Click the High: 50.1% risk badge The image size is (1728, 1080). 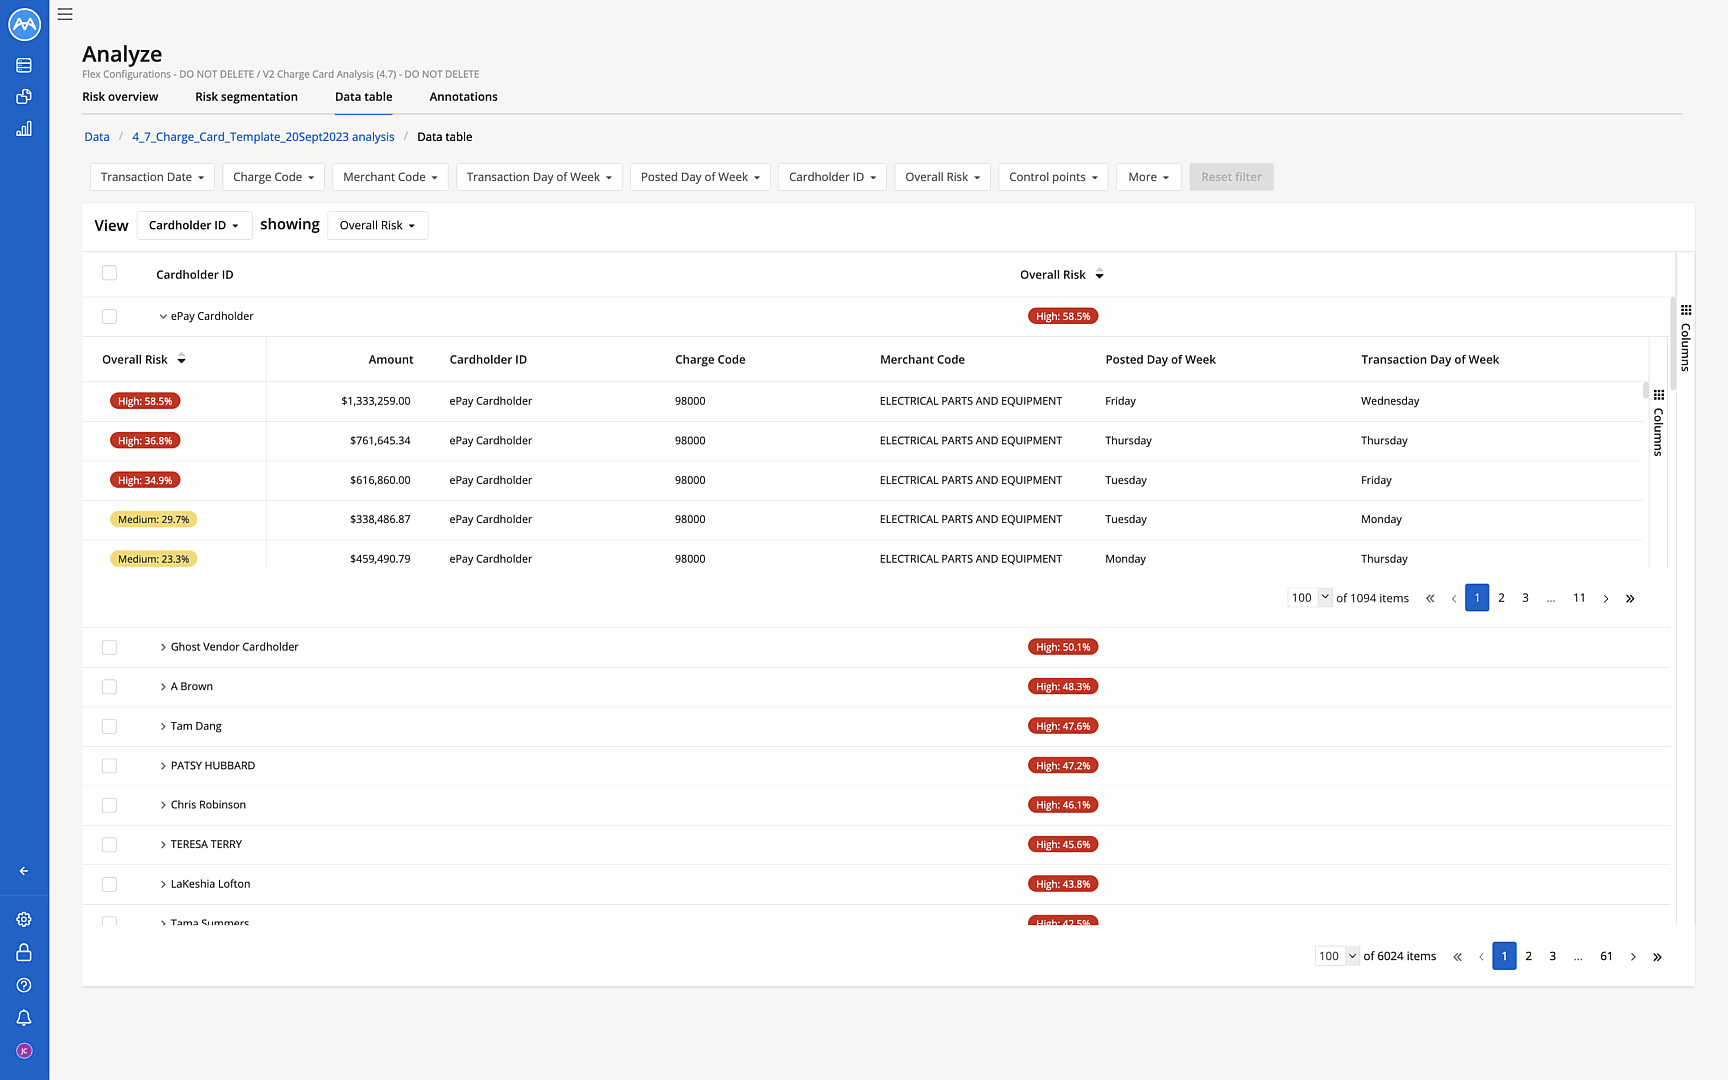(1063, 647)
